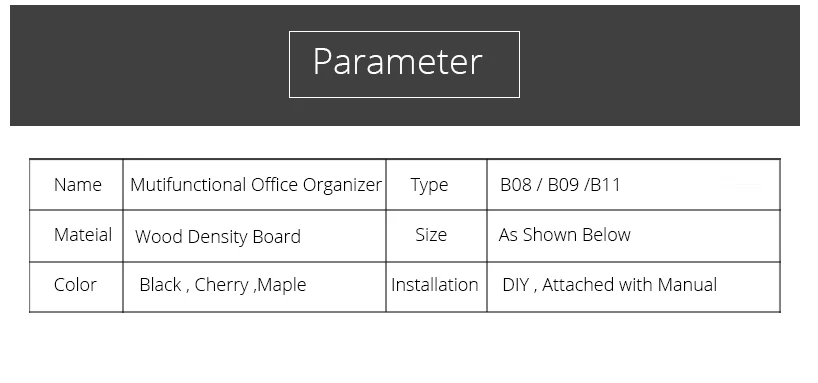
Task: Select the Mutifunctional Office Organizer text
Action: point(256,185)
